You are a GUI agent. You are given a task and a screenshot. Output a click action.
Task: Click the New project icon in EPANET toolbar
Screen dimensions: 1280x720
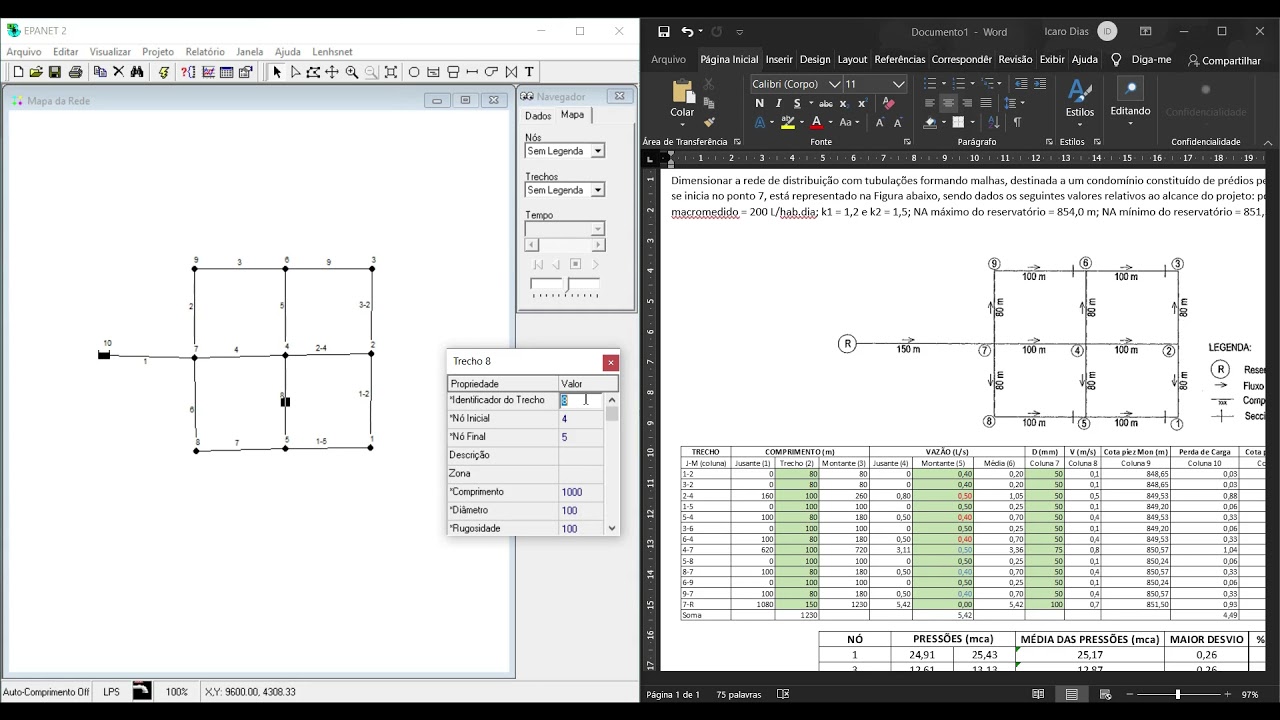pos(18,72)
